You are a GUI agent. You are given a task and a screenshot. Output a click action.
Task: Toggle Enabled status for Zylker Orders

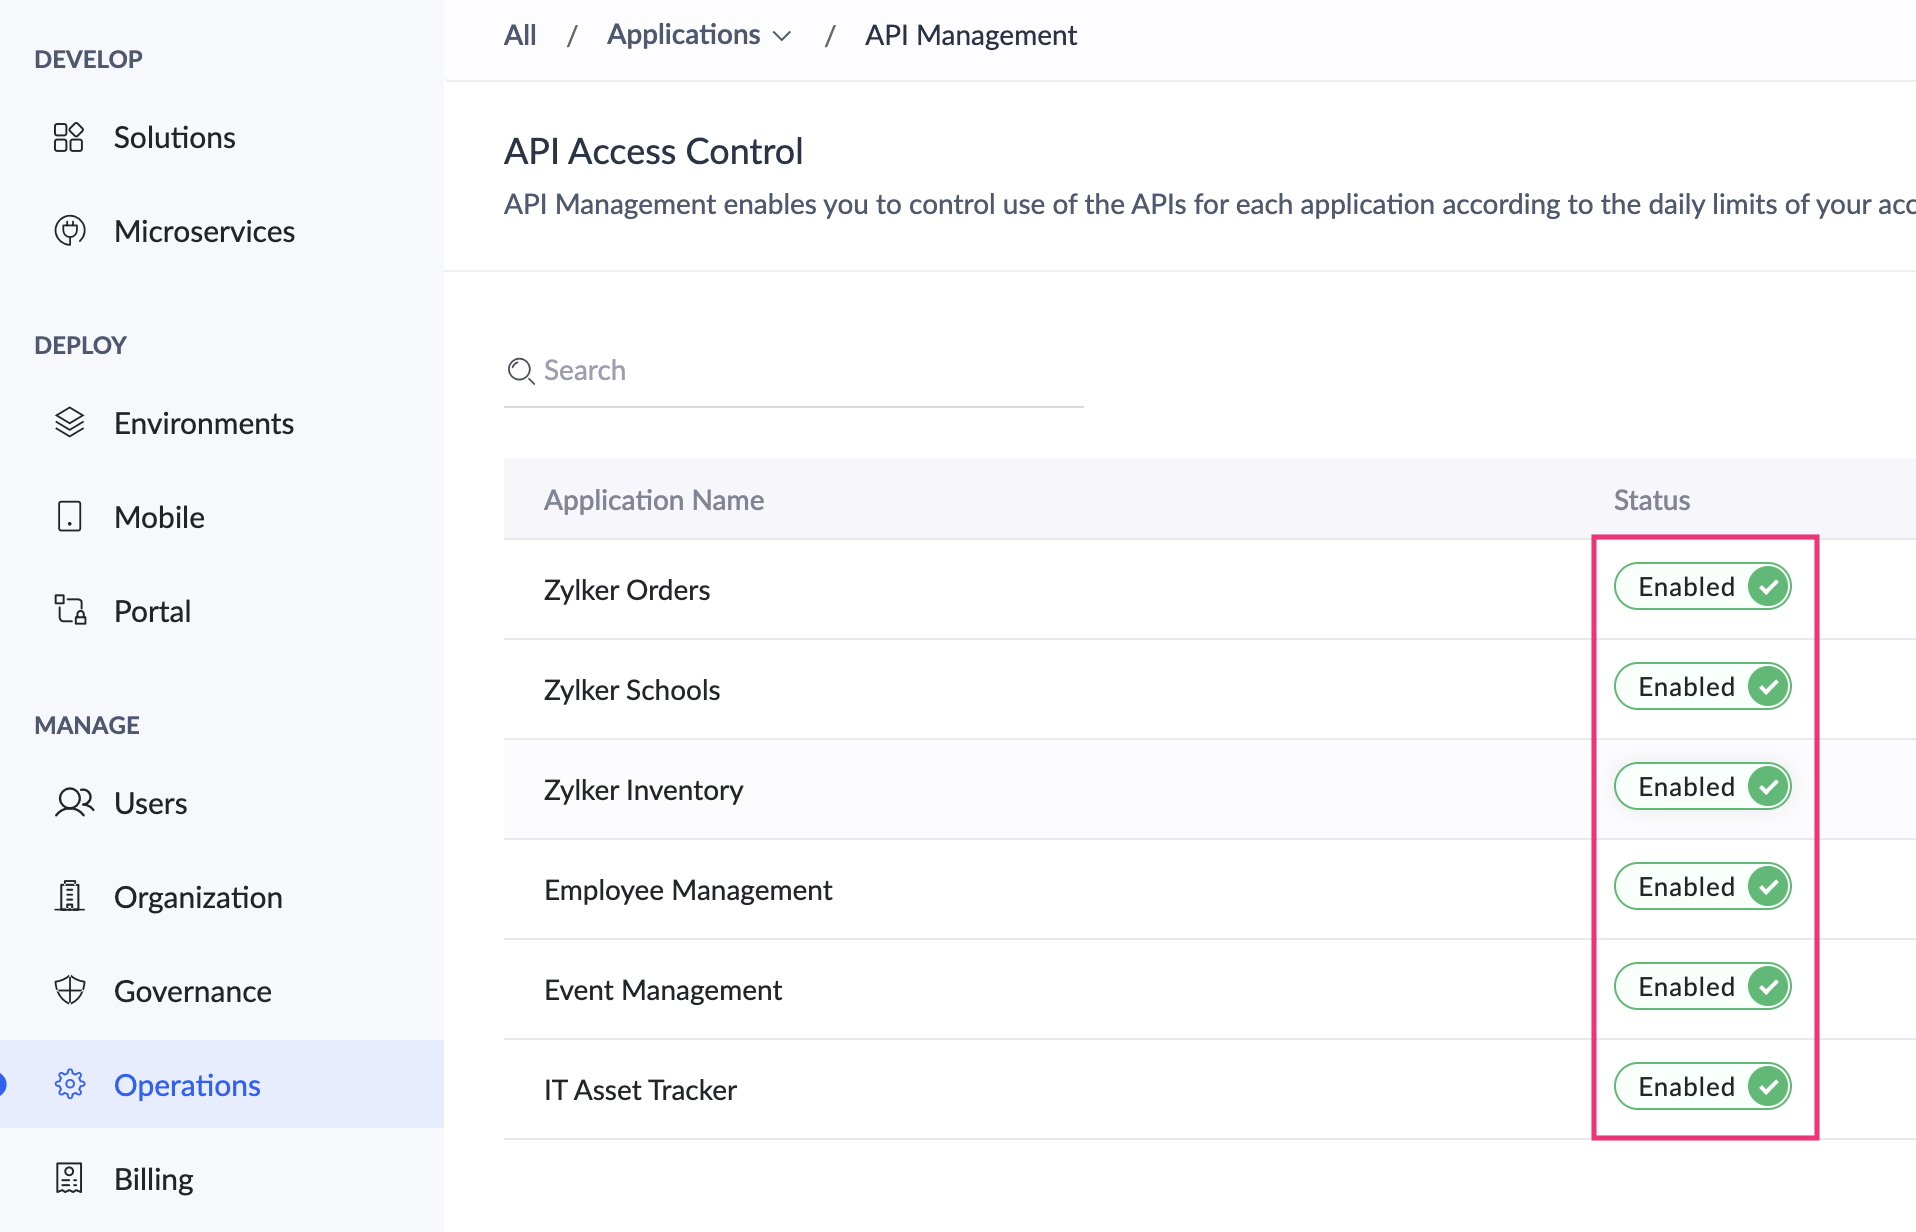tap(1703, 586)
